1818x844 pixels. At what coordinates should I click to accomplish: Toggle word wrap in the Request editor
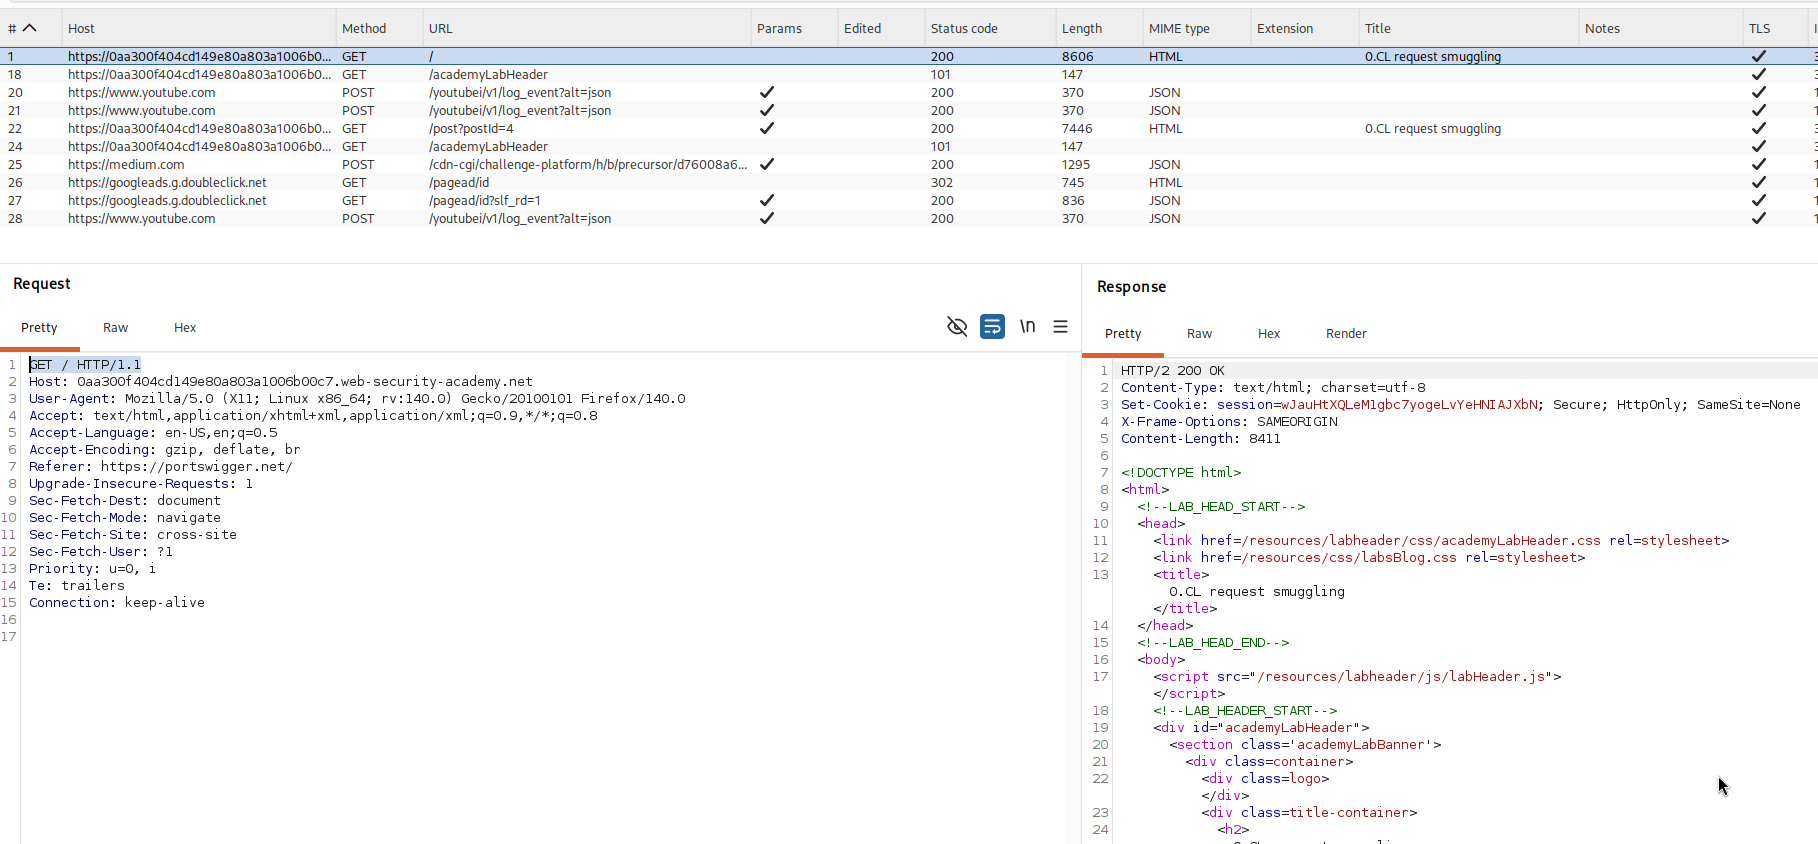(x=992, y=327)
